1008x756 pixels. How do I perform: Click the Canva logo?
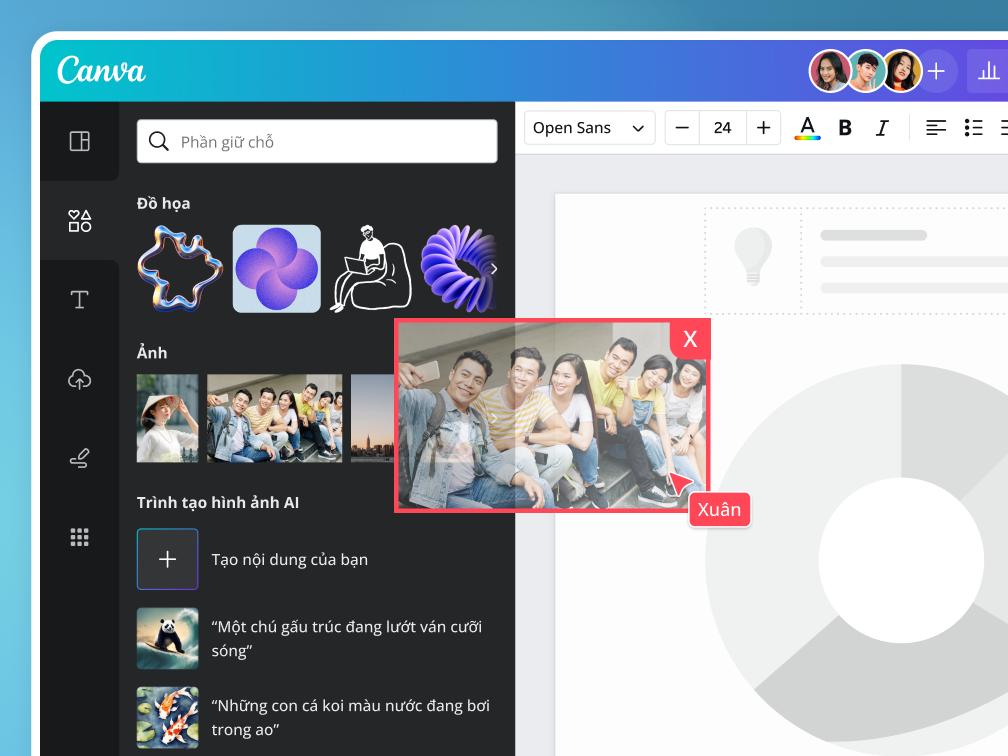click(101, 69)
